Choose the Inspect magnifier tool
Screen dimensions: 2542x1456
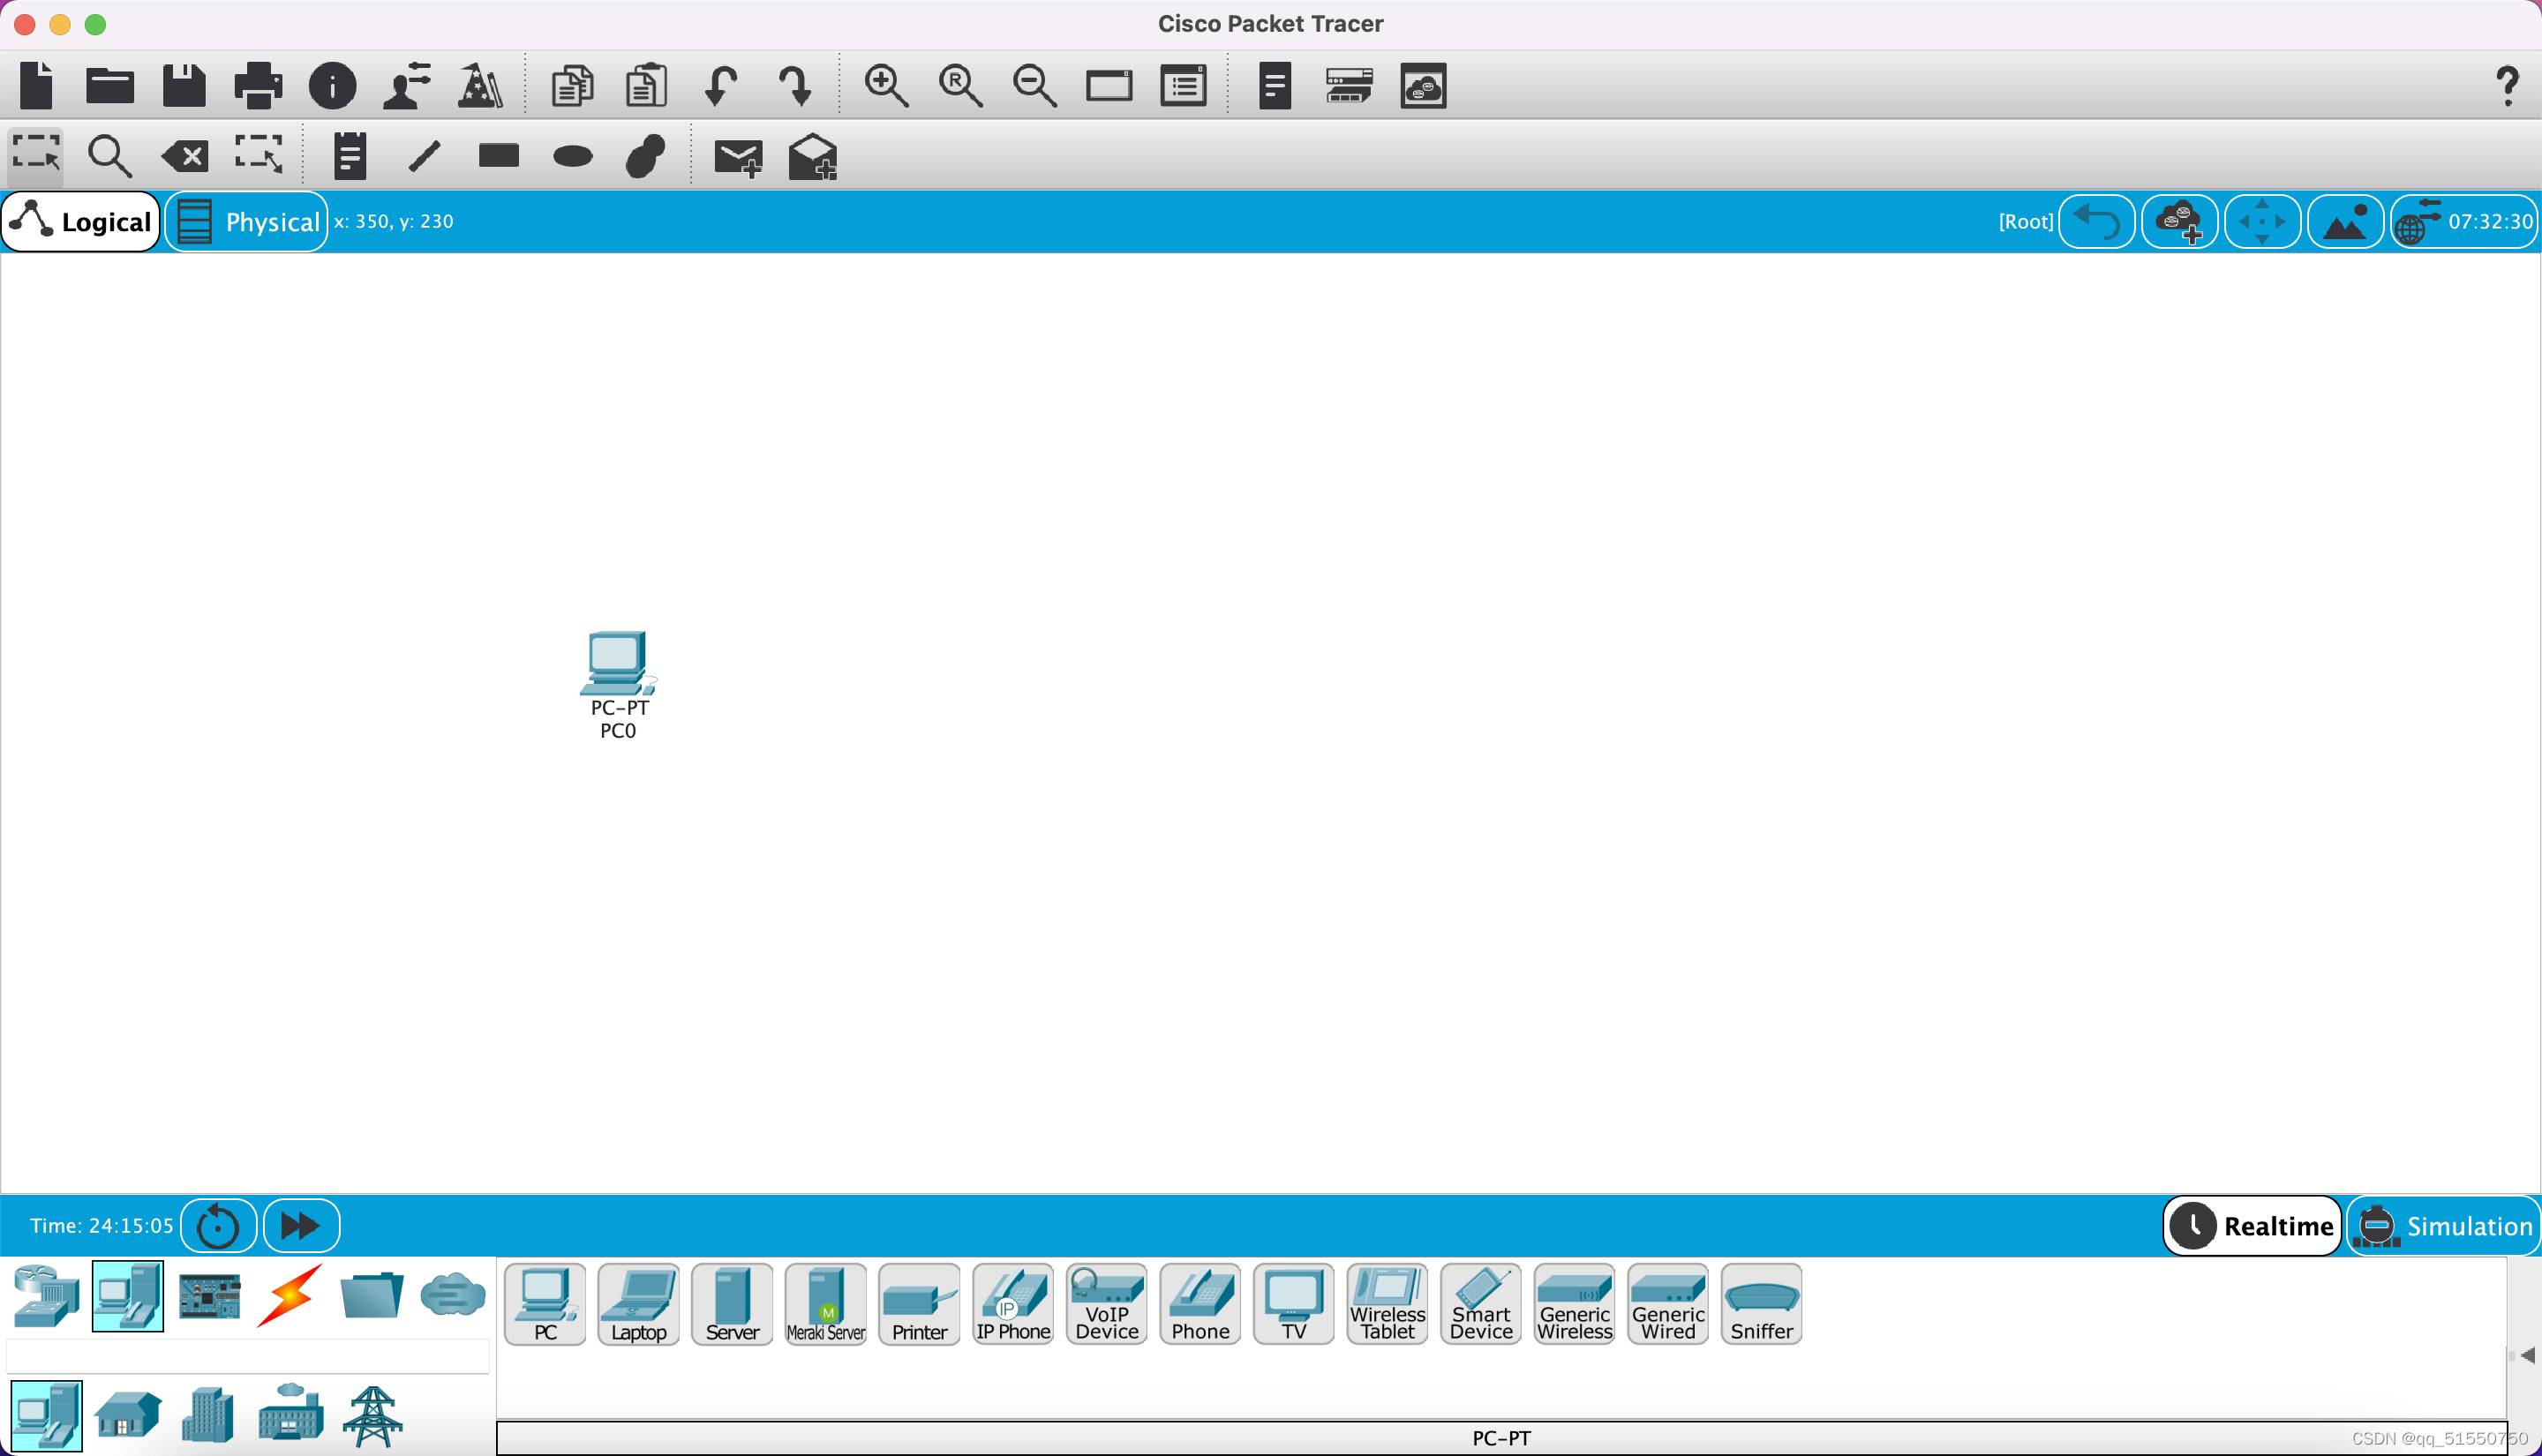(x=110, y=155)
